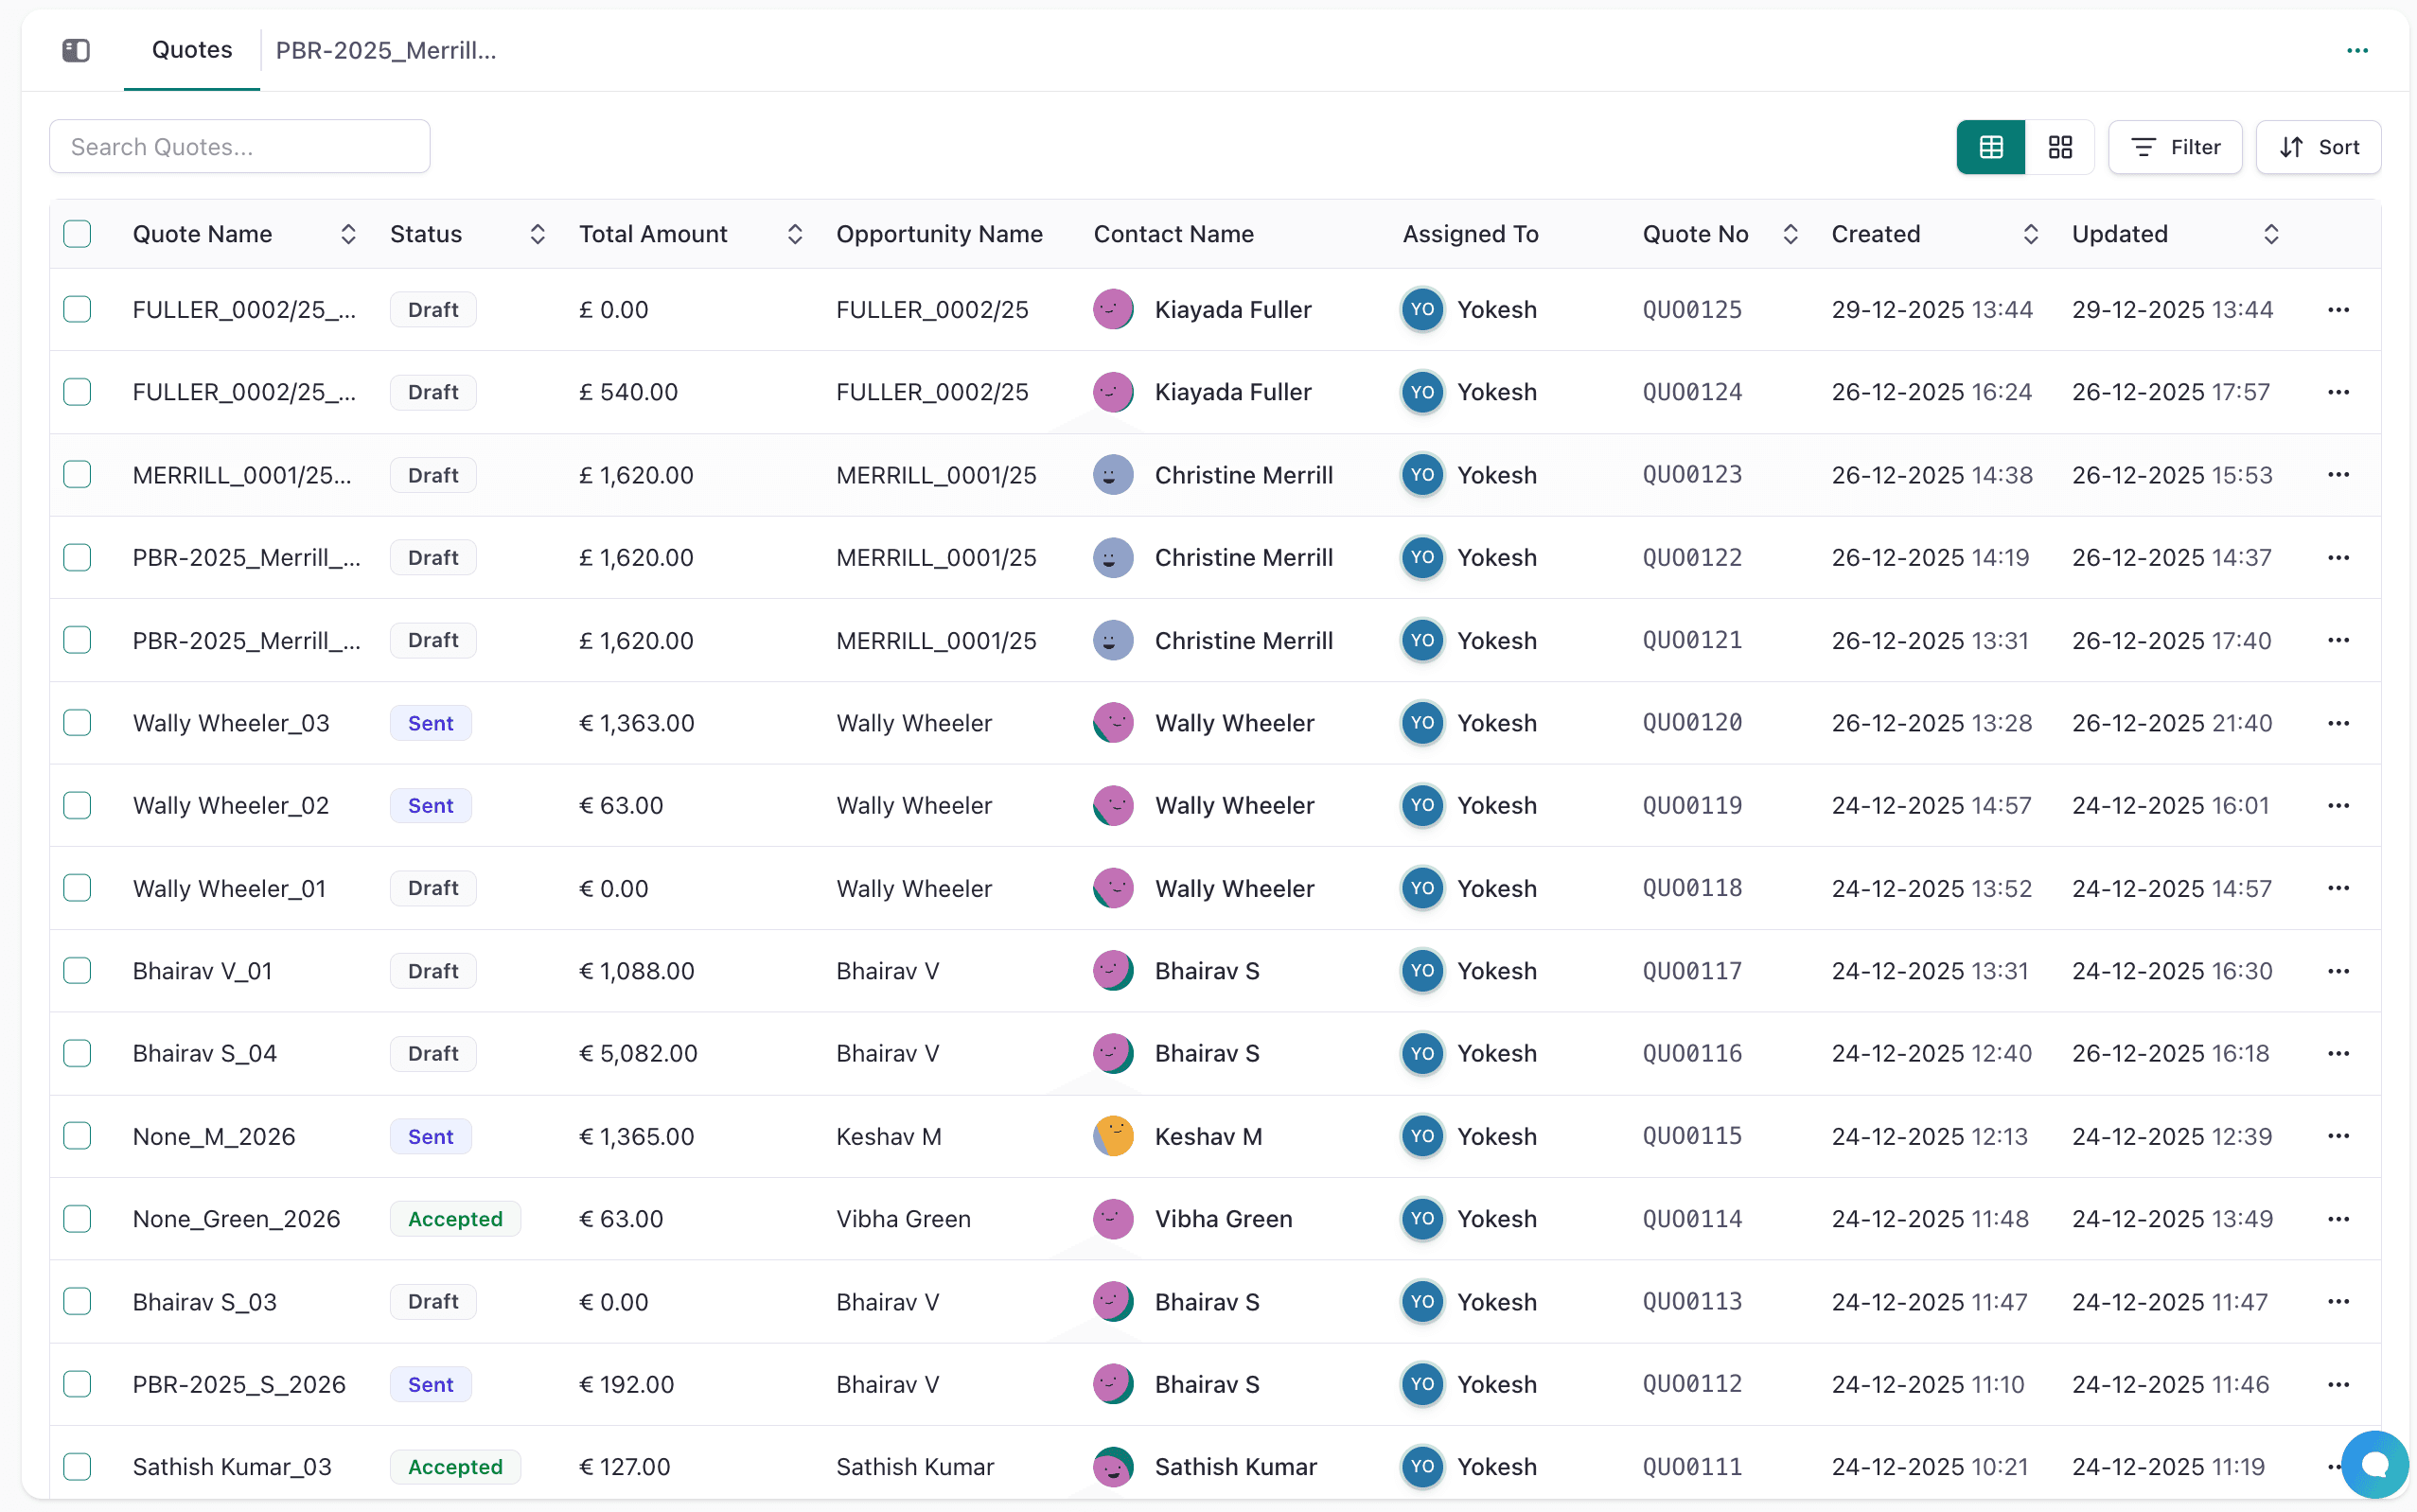
Task: Open row actions for quote QU00125
Action: coord(2338,310)
